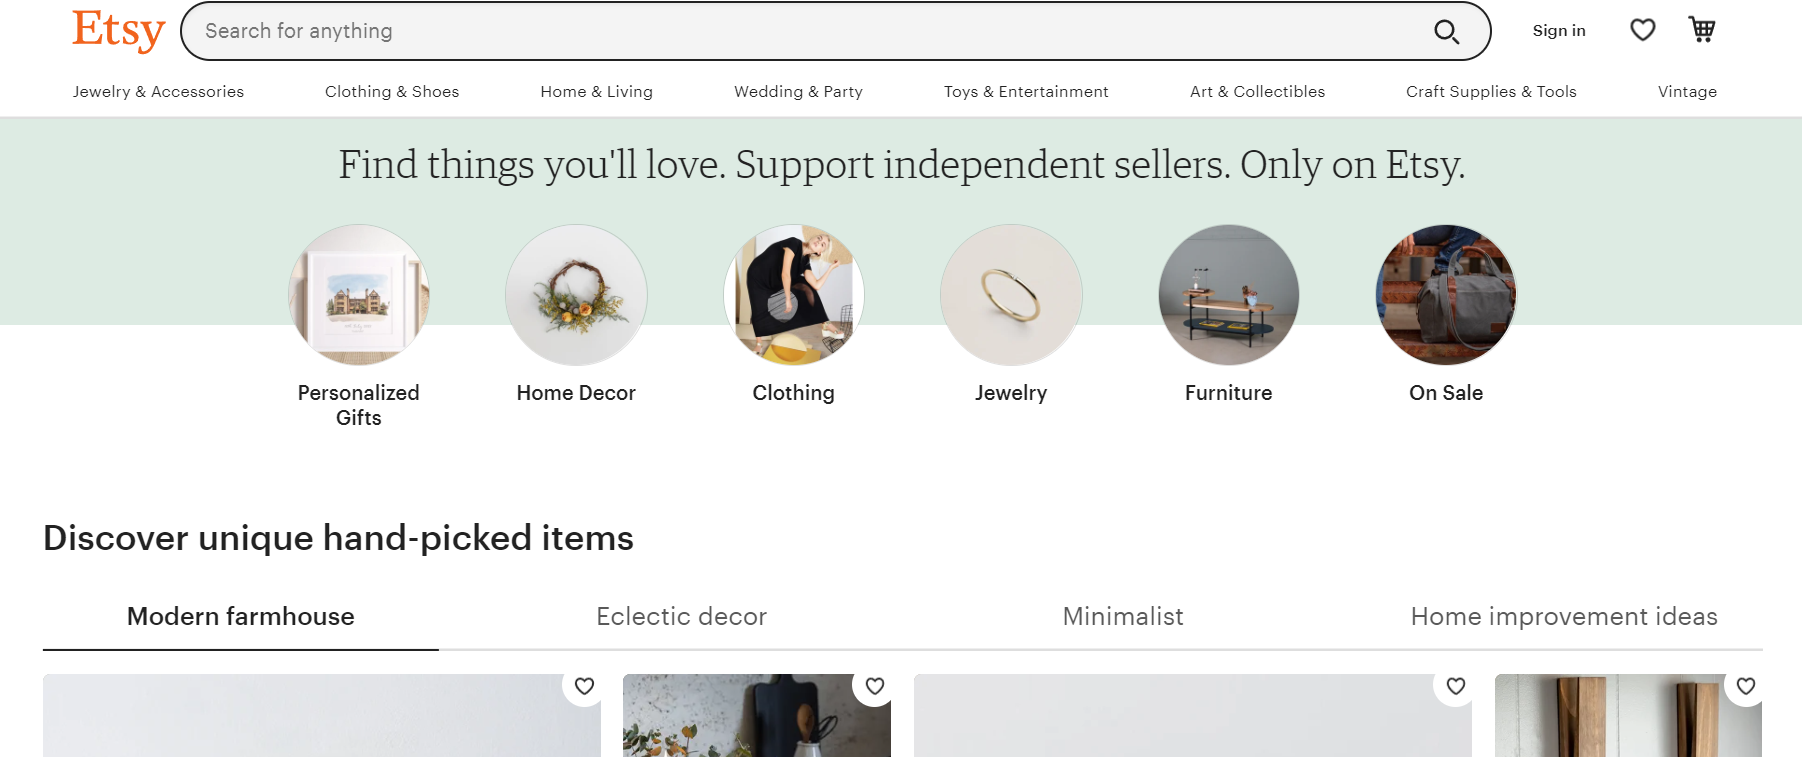The width and height of the screenshot is (1802, 757).
Task: Switch to the Eclectic decor tab
Action: click(x=681, y=616)
